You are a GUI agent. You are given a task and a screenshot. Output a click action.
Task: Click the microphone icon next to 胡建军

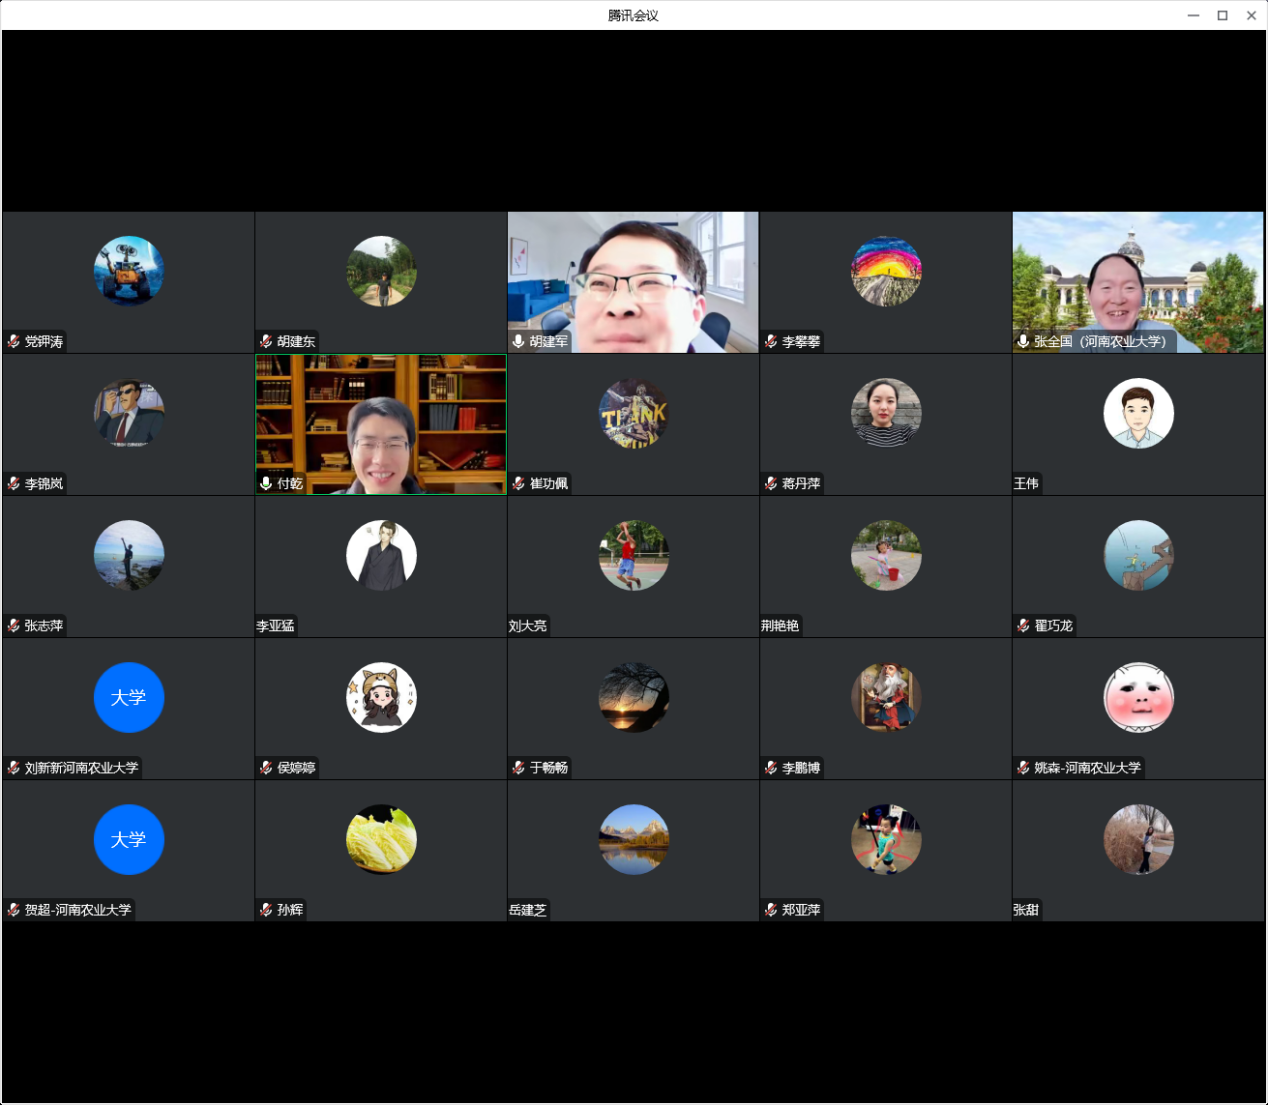click(518, 342)
